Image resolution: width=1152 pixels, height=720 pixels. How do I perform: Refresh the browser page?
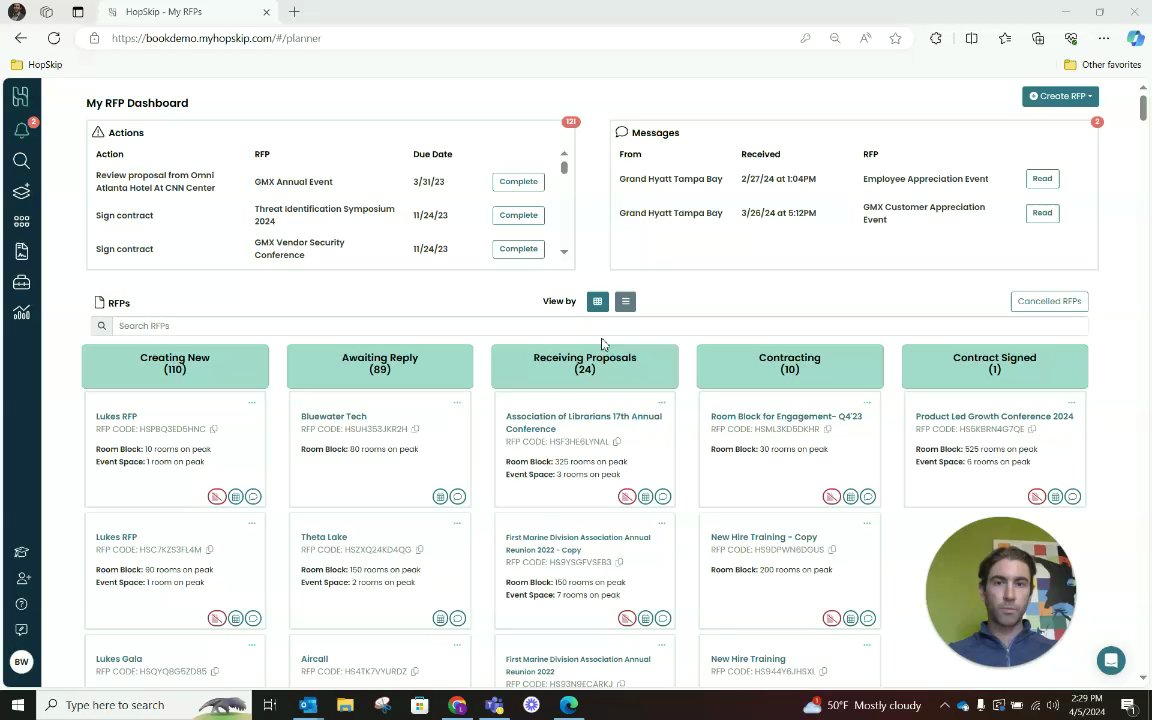point(54,38)
